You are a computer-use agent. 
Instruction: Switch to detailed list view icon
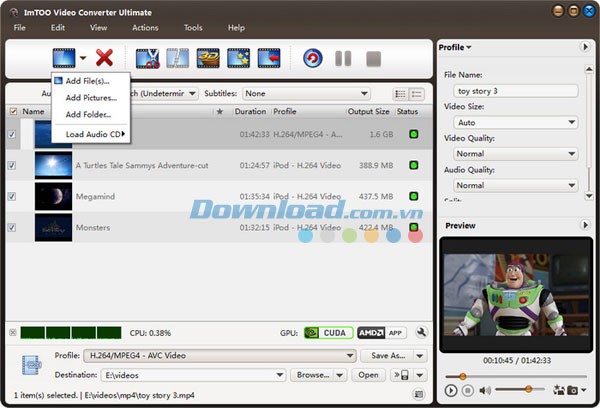point(417,94)
